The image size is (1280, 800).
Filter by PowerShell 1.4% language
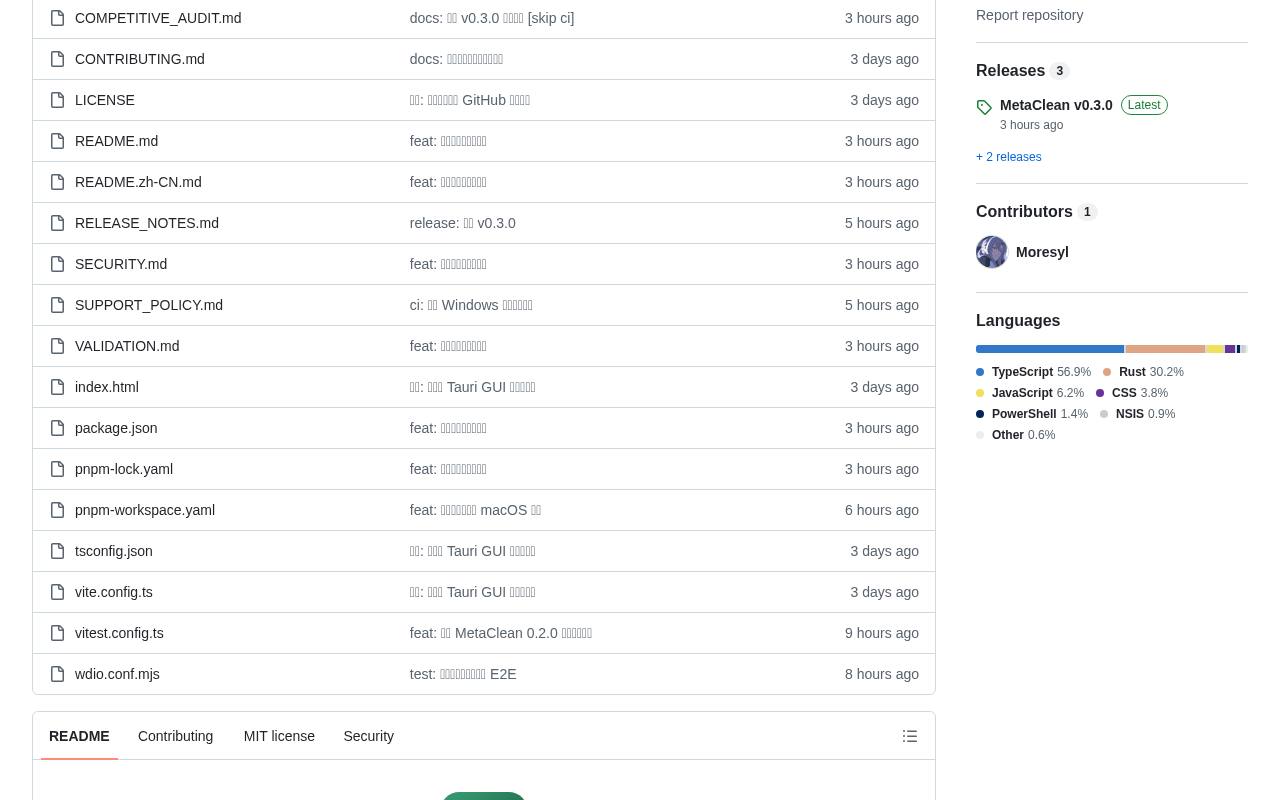pyautogui.click(x=1032, y=414)
